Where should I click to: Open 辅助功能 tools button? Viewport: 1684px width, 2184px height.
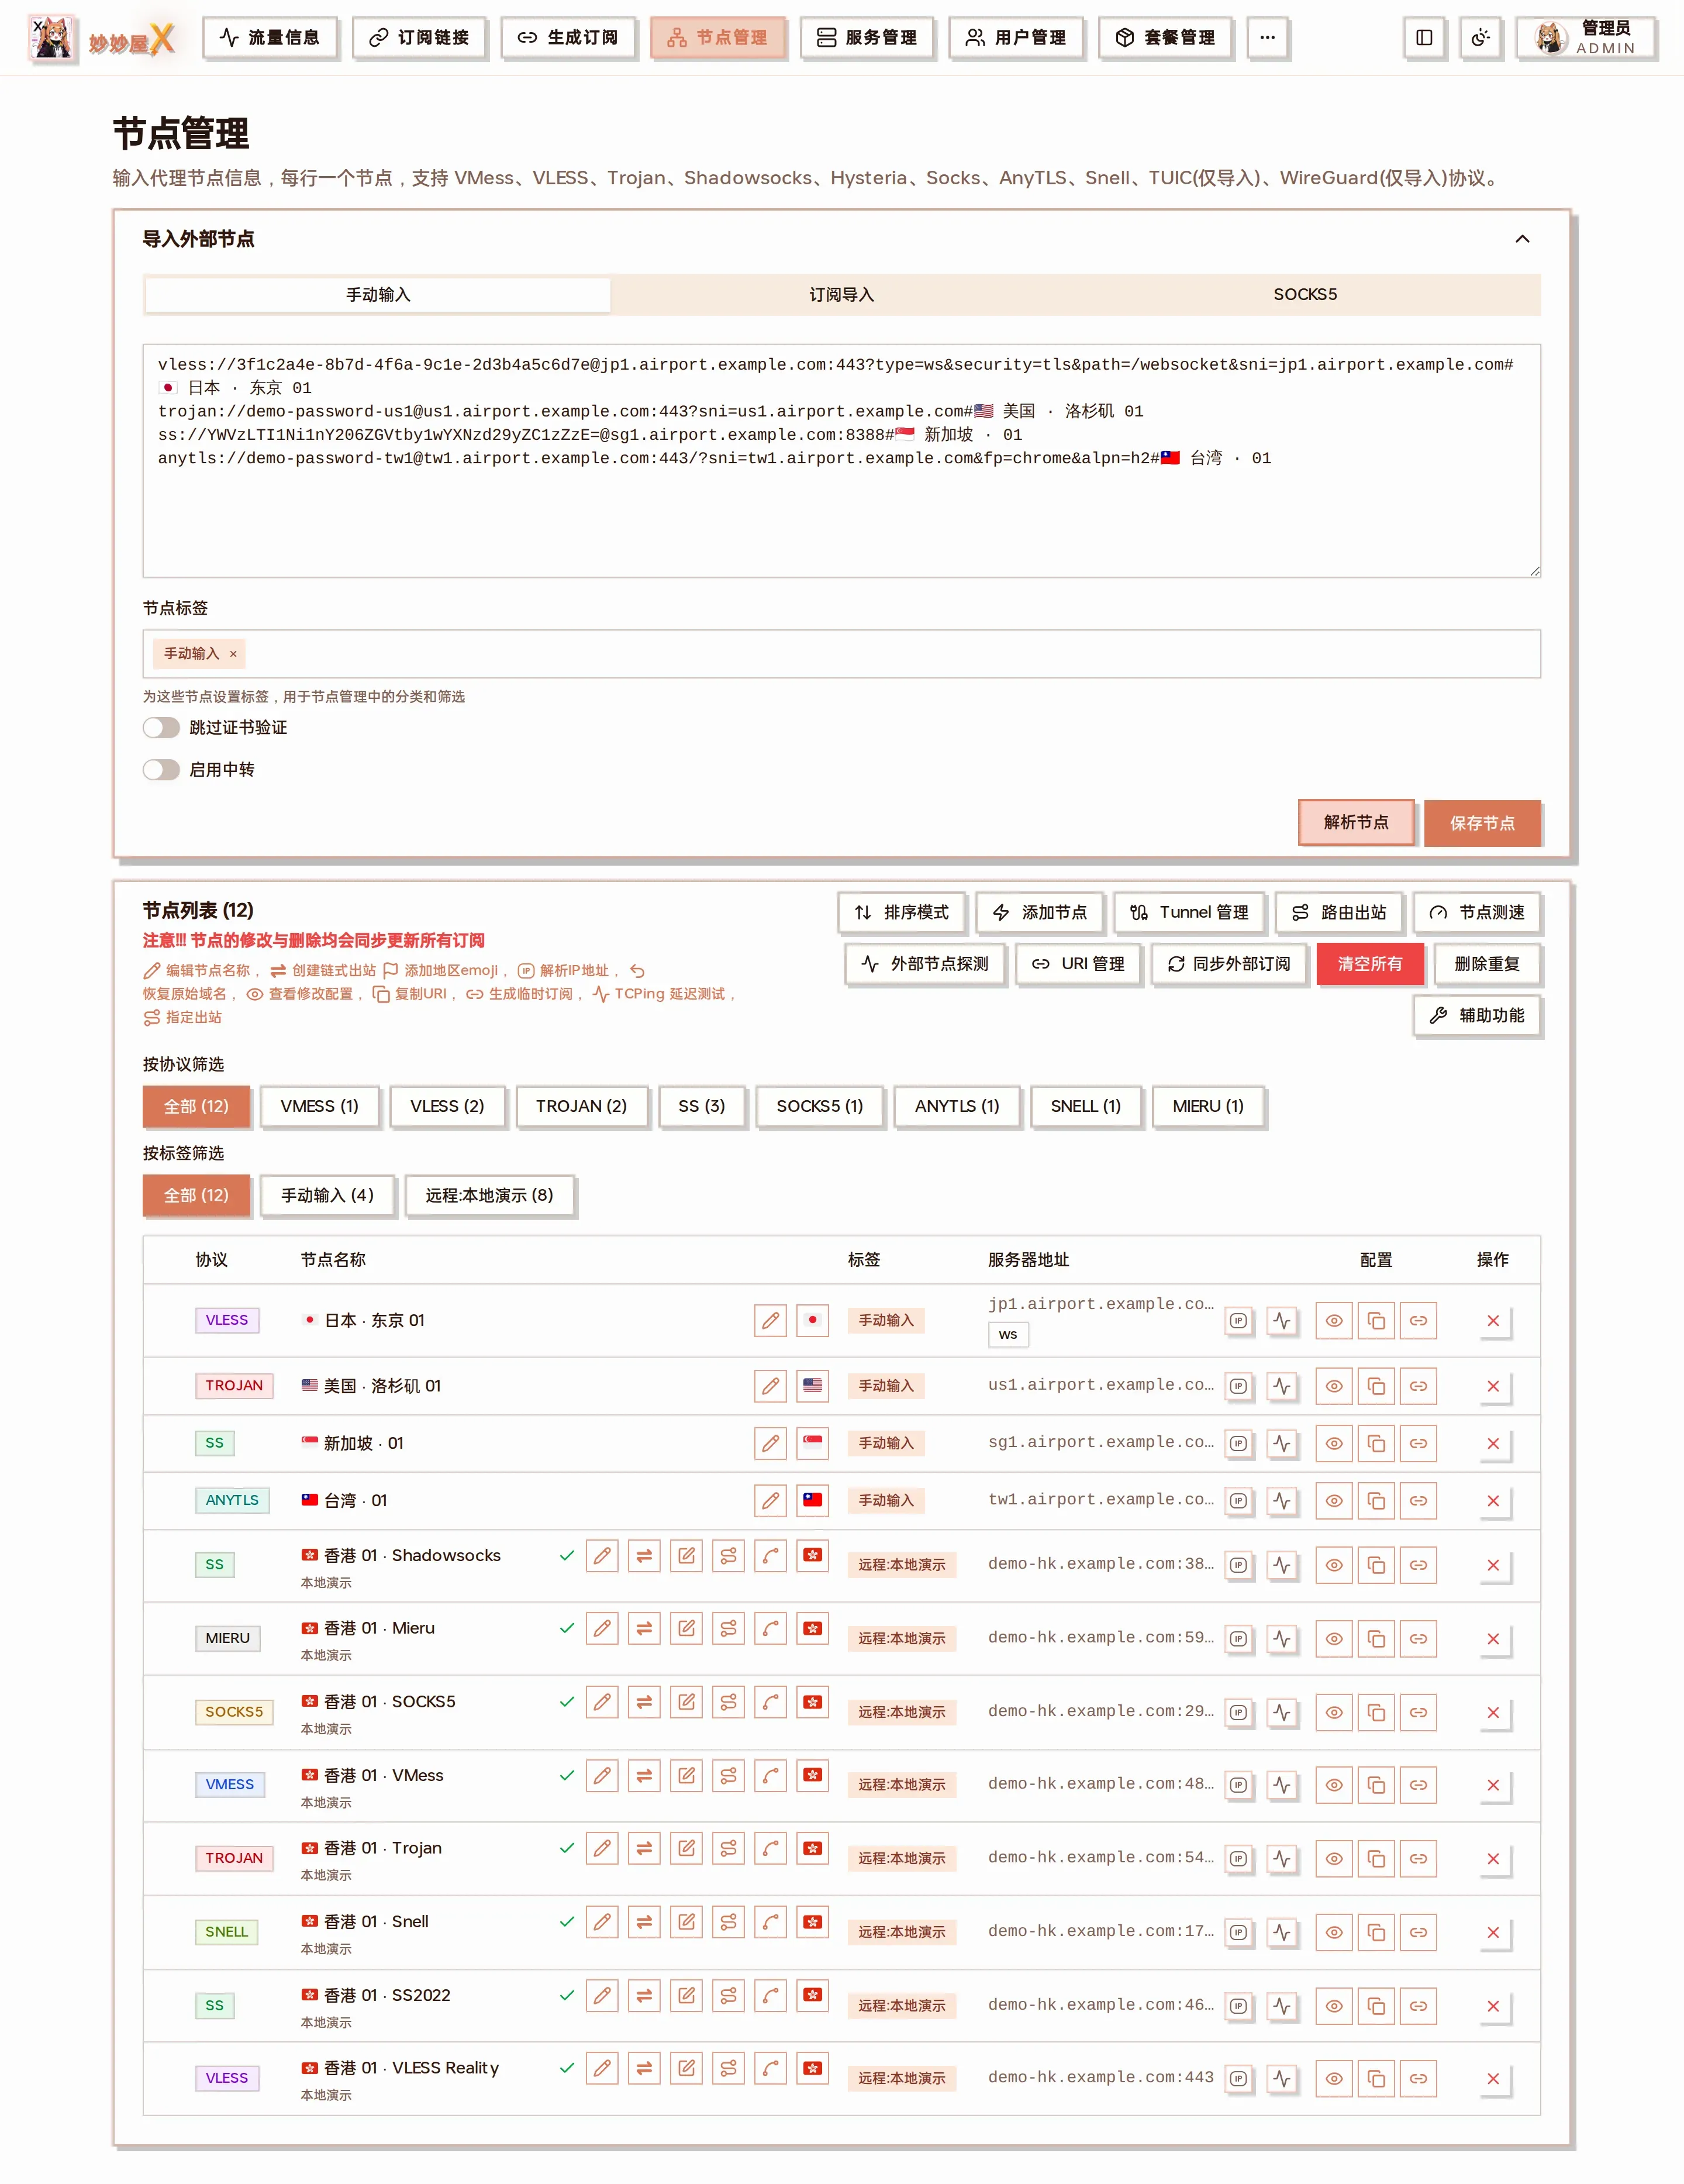click(1477, 1015)
